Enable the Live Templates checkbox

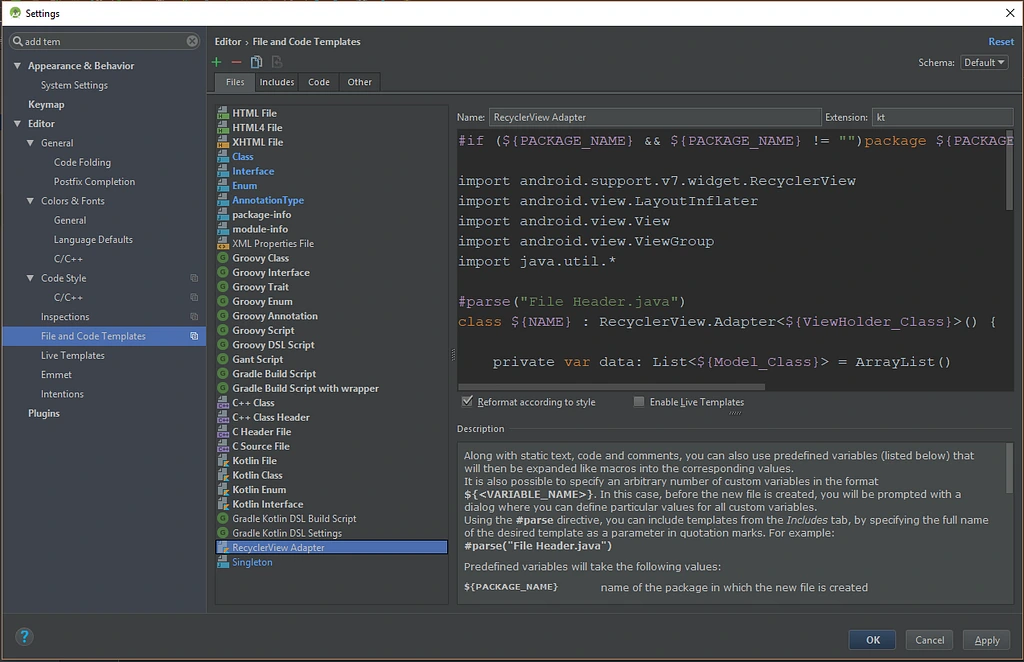[639, 402]
